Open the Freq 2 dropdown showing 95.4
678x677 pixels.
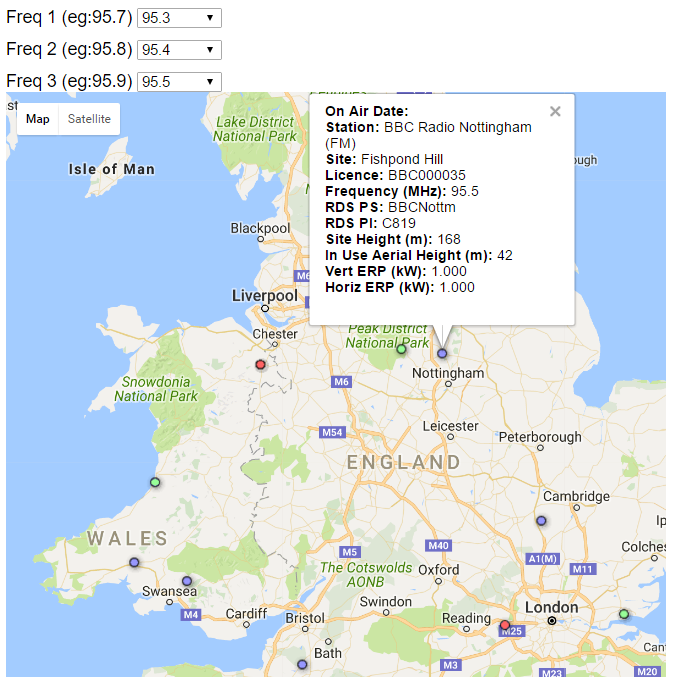tap(179, 50)
